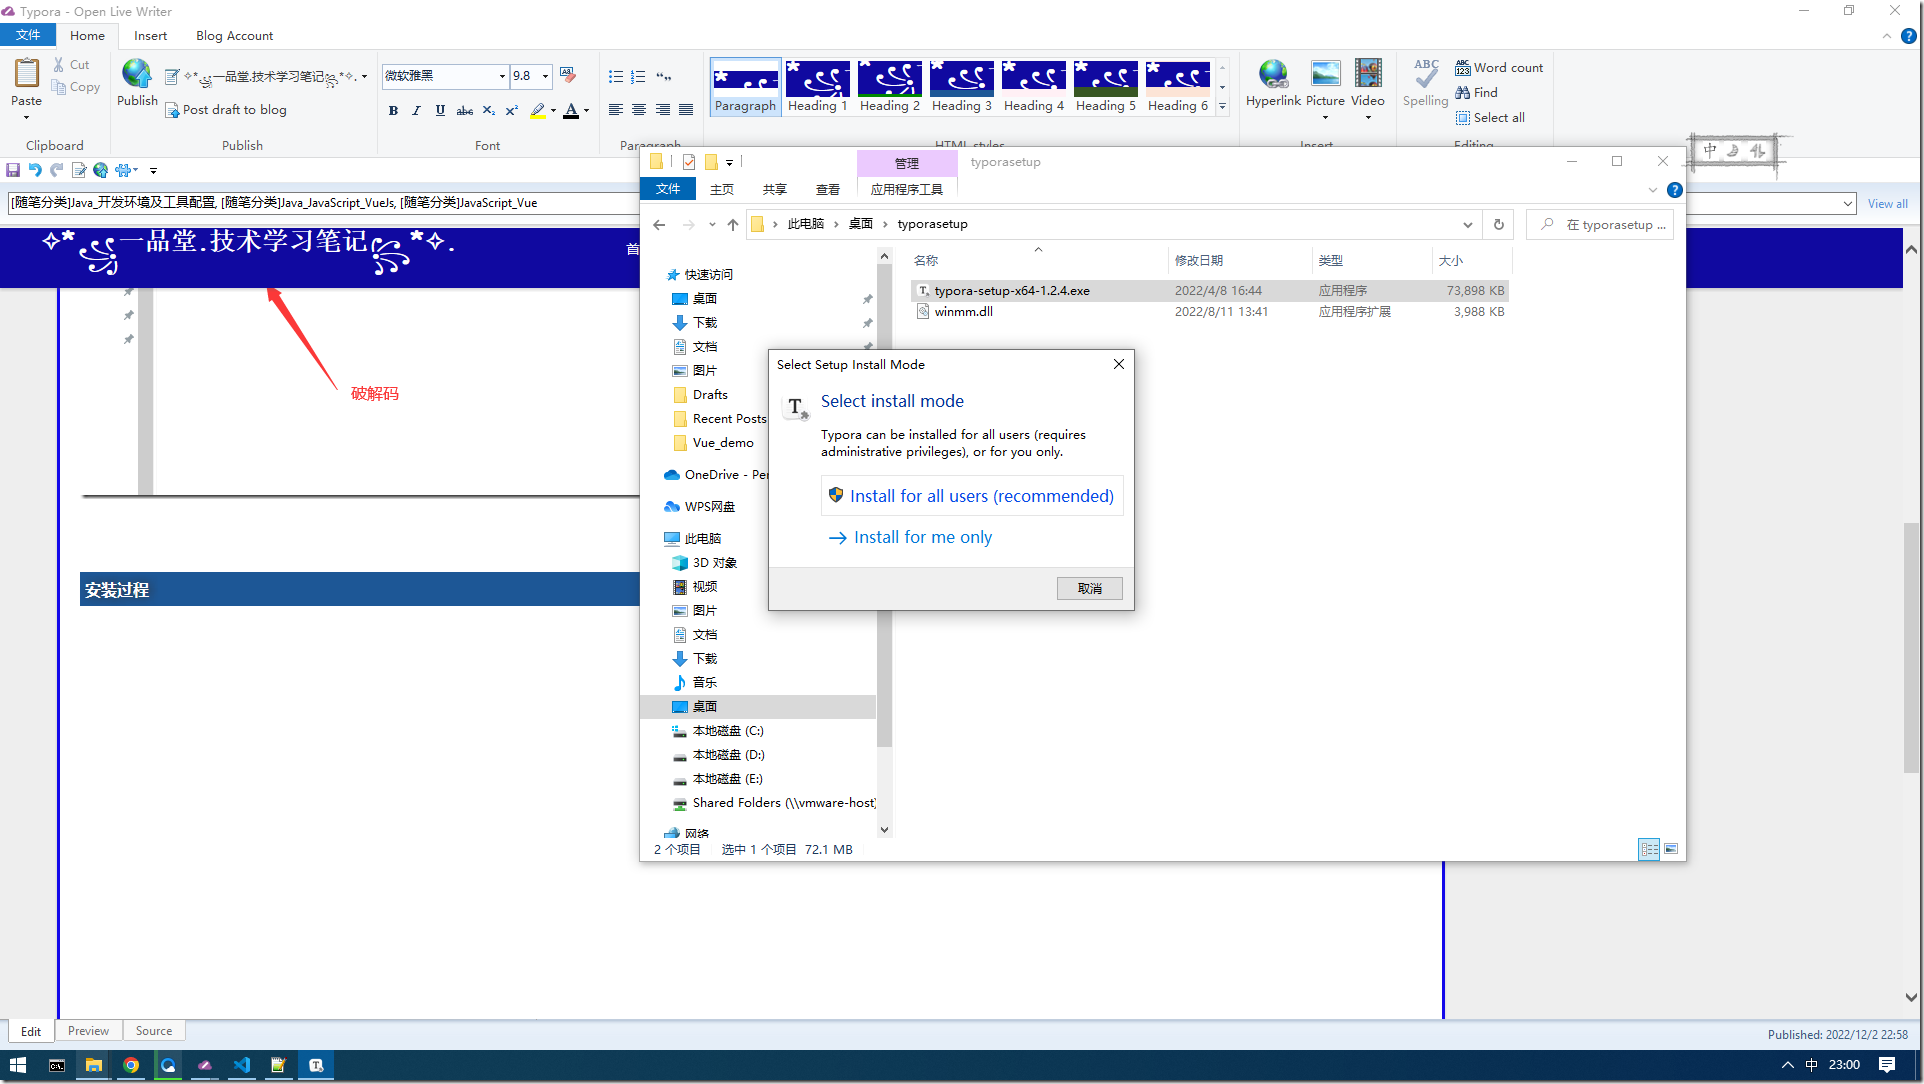Justify text in Paragraph group
The image size is (1924, 1084).
686,110
